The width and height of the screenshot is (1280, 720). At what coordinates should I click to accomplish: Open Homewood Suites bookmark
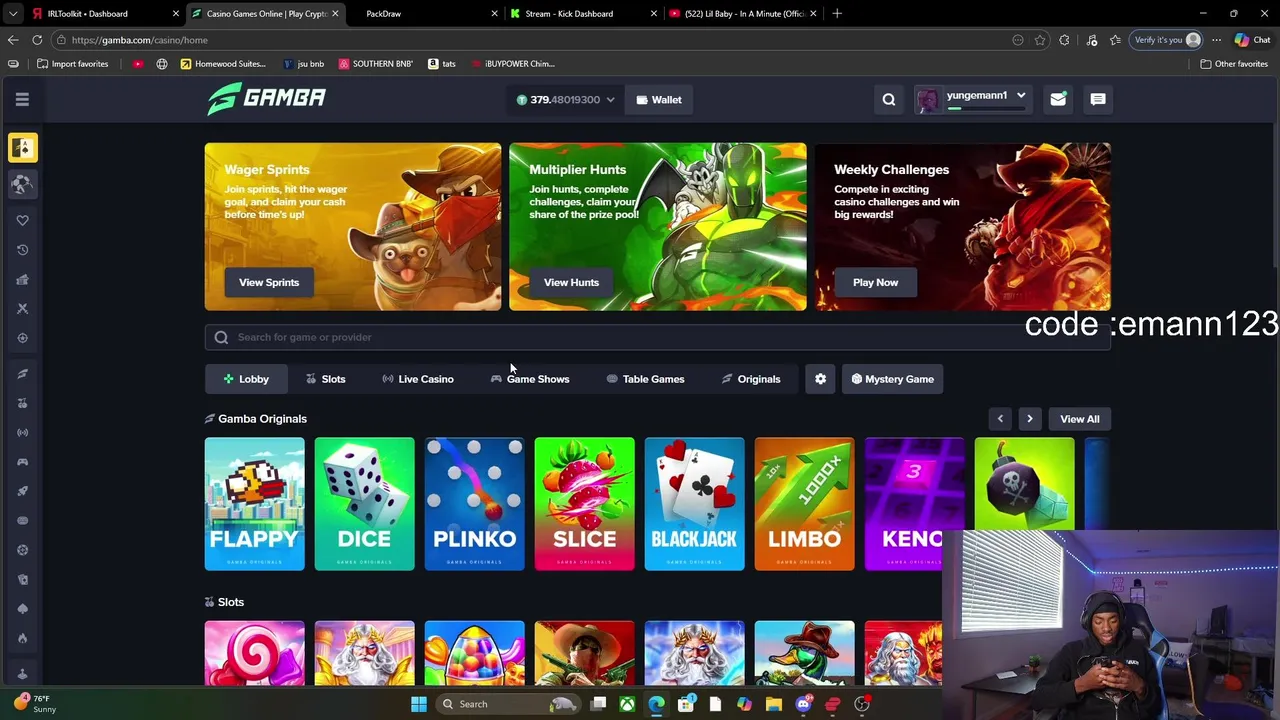[222, 64]
